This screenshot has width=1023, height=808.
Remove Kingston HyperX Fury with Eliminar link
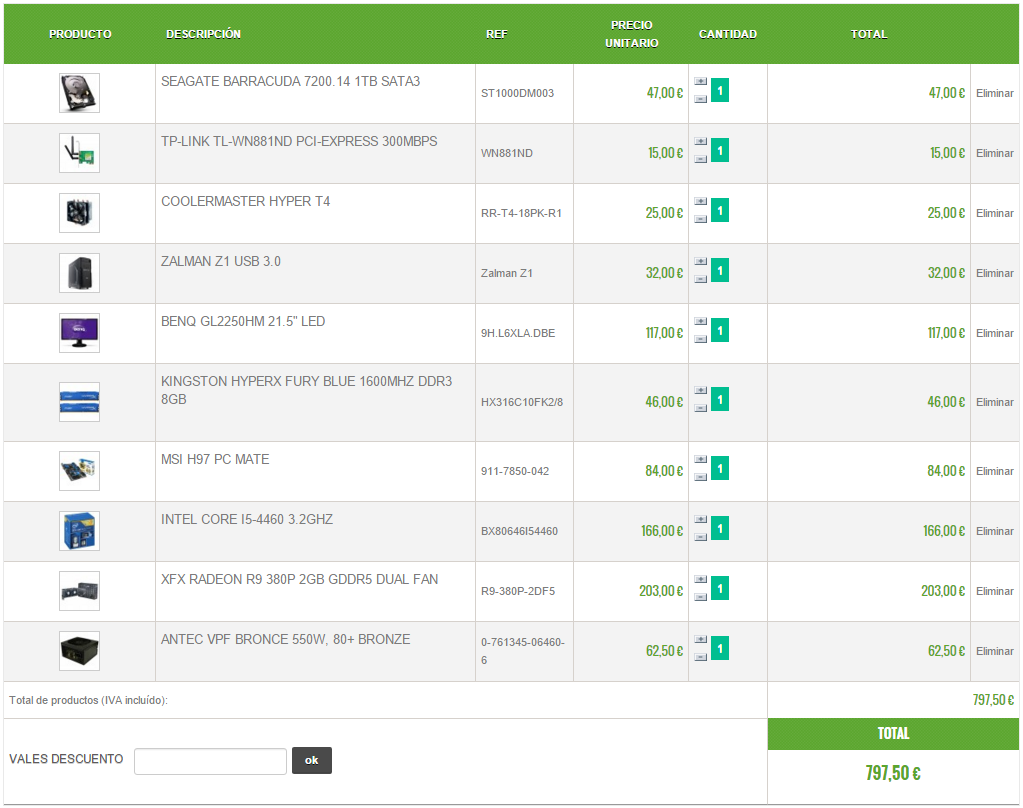click(995, 403)
